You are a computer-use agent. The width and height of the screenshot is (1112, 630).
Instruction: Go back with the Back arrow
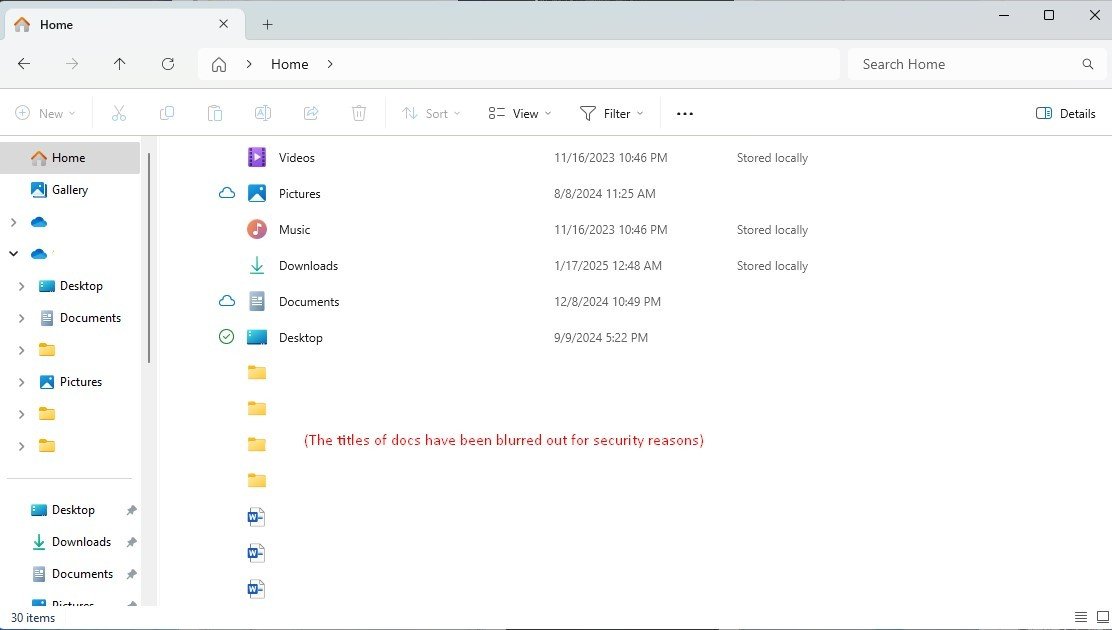click(x=24, y=64)
